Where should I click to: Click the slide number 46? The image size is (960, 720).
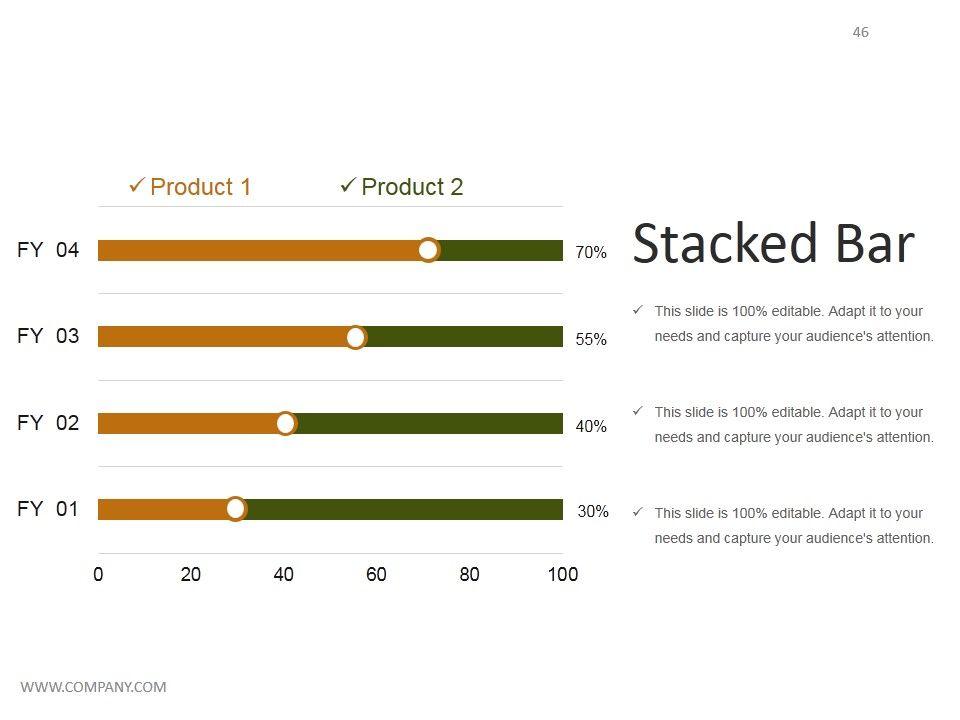pos(861,32)
